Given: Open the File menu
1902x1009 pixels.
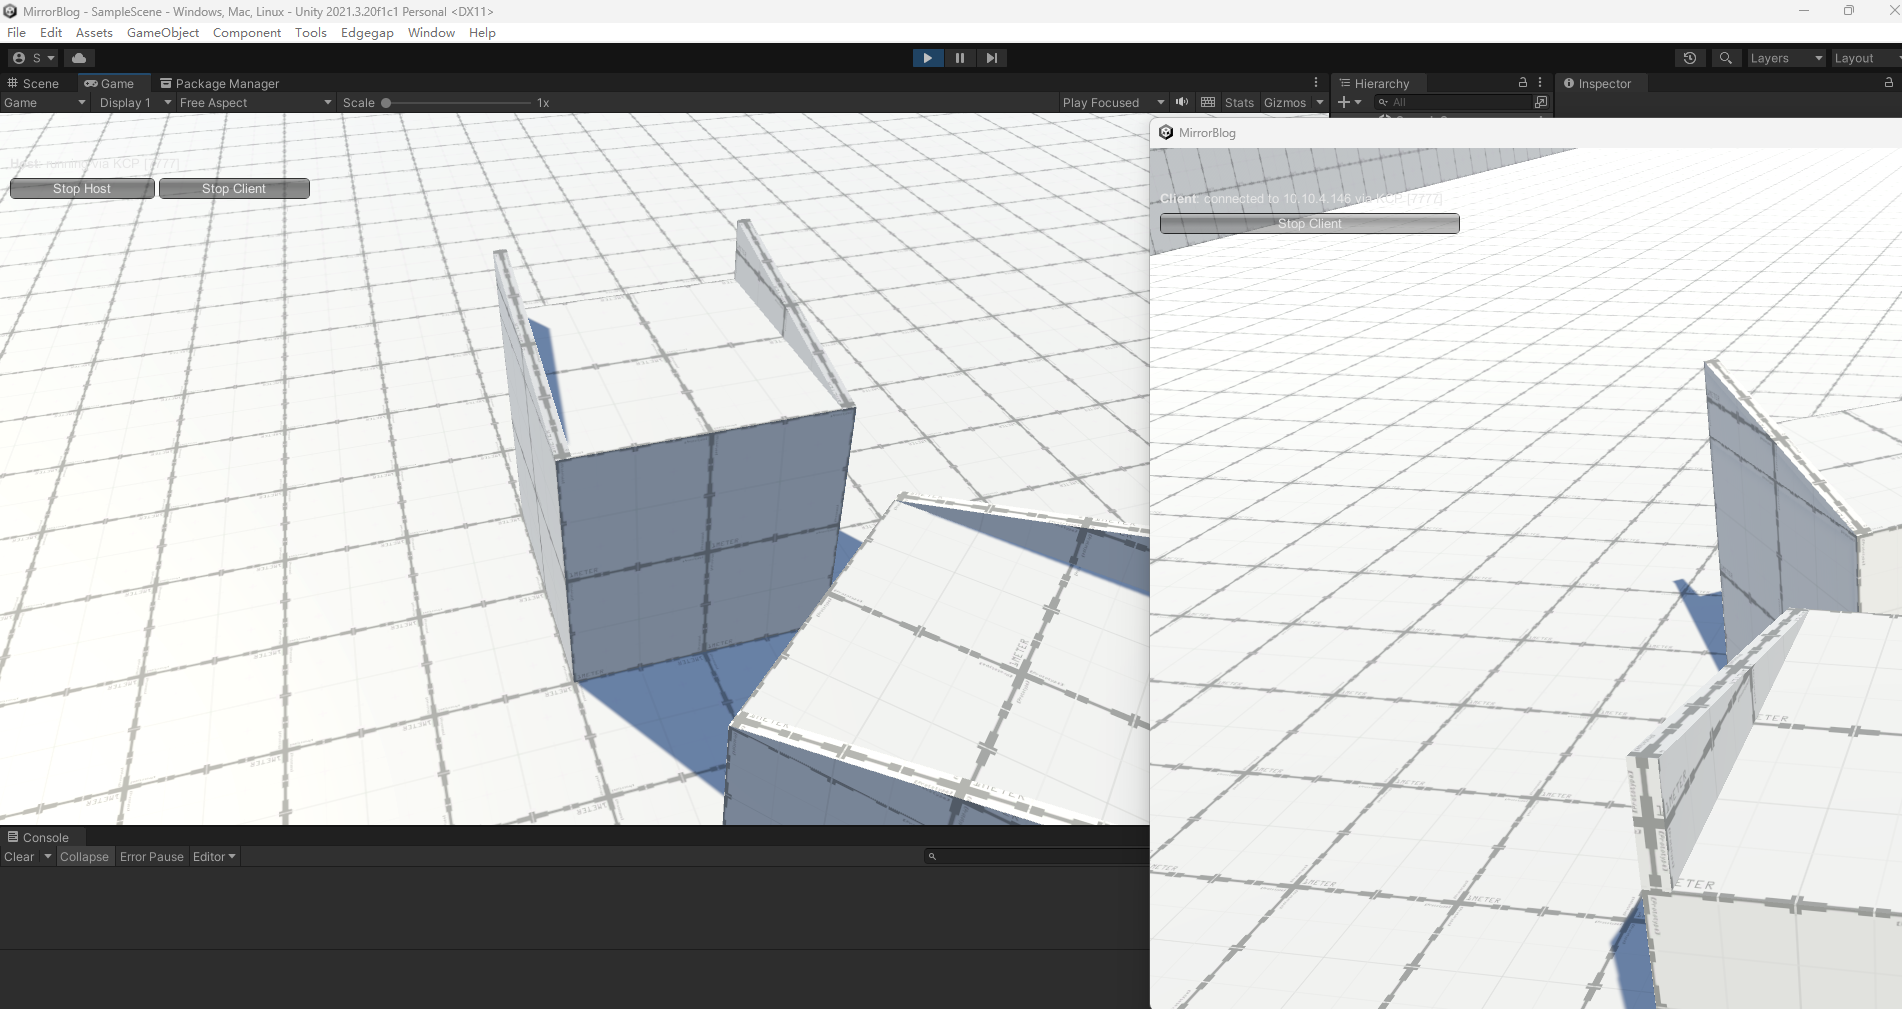Looking at the screenshot, I should point(17,32).
